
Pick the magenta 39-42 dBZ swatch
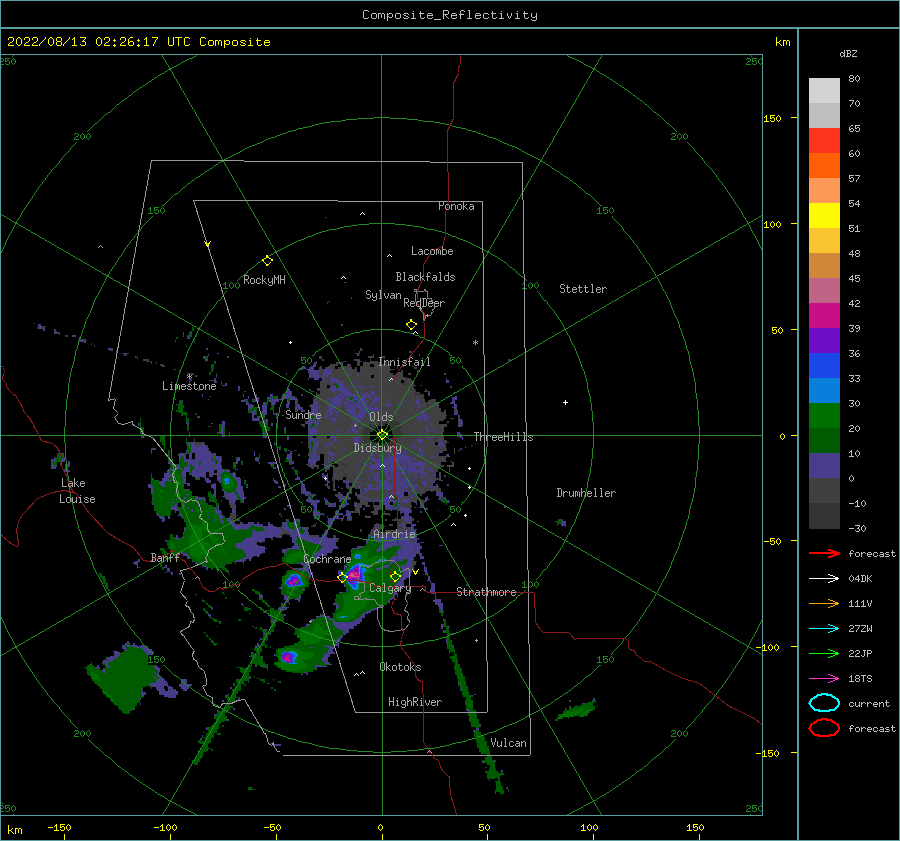tap(824, 316)
